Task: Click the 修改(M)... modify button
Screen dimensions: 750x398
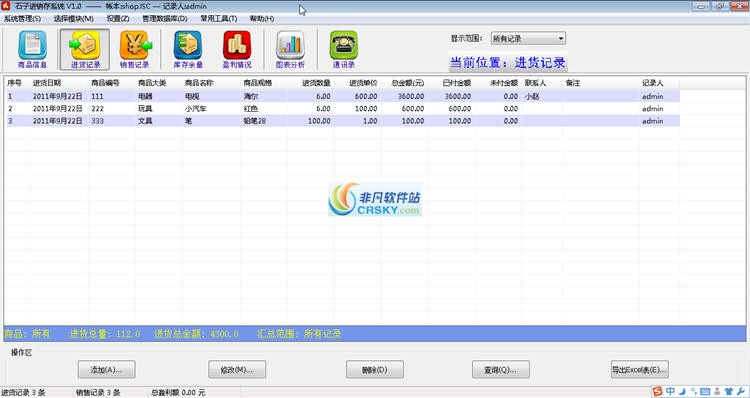Action: pyautogui.click(x=237, y=369)
